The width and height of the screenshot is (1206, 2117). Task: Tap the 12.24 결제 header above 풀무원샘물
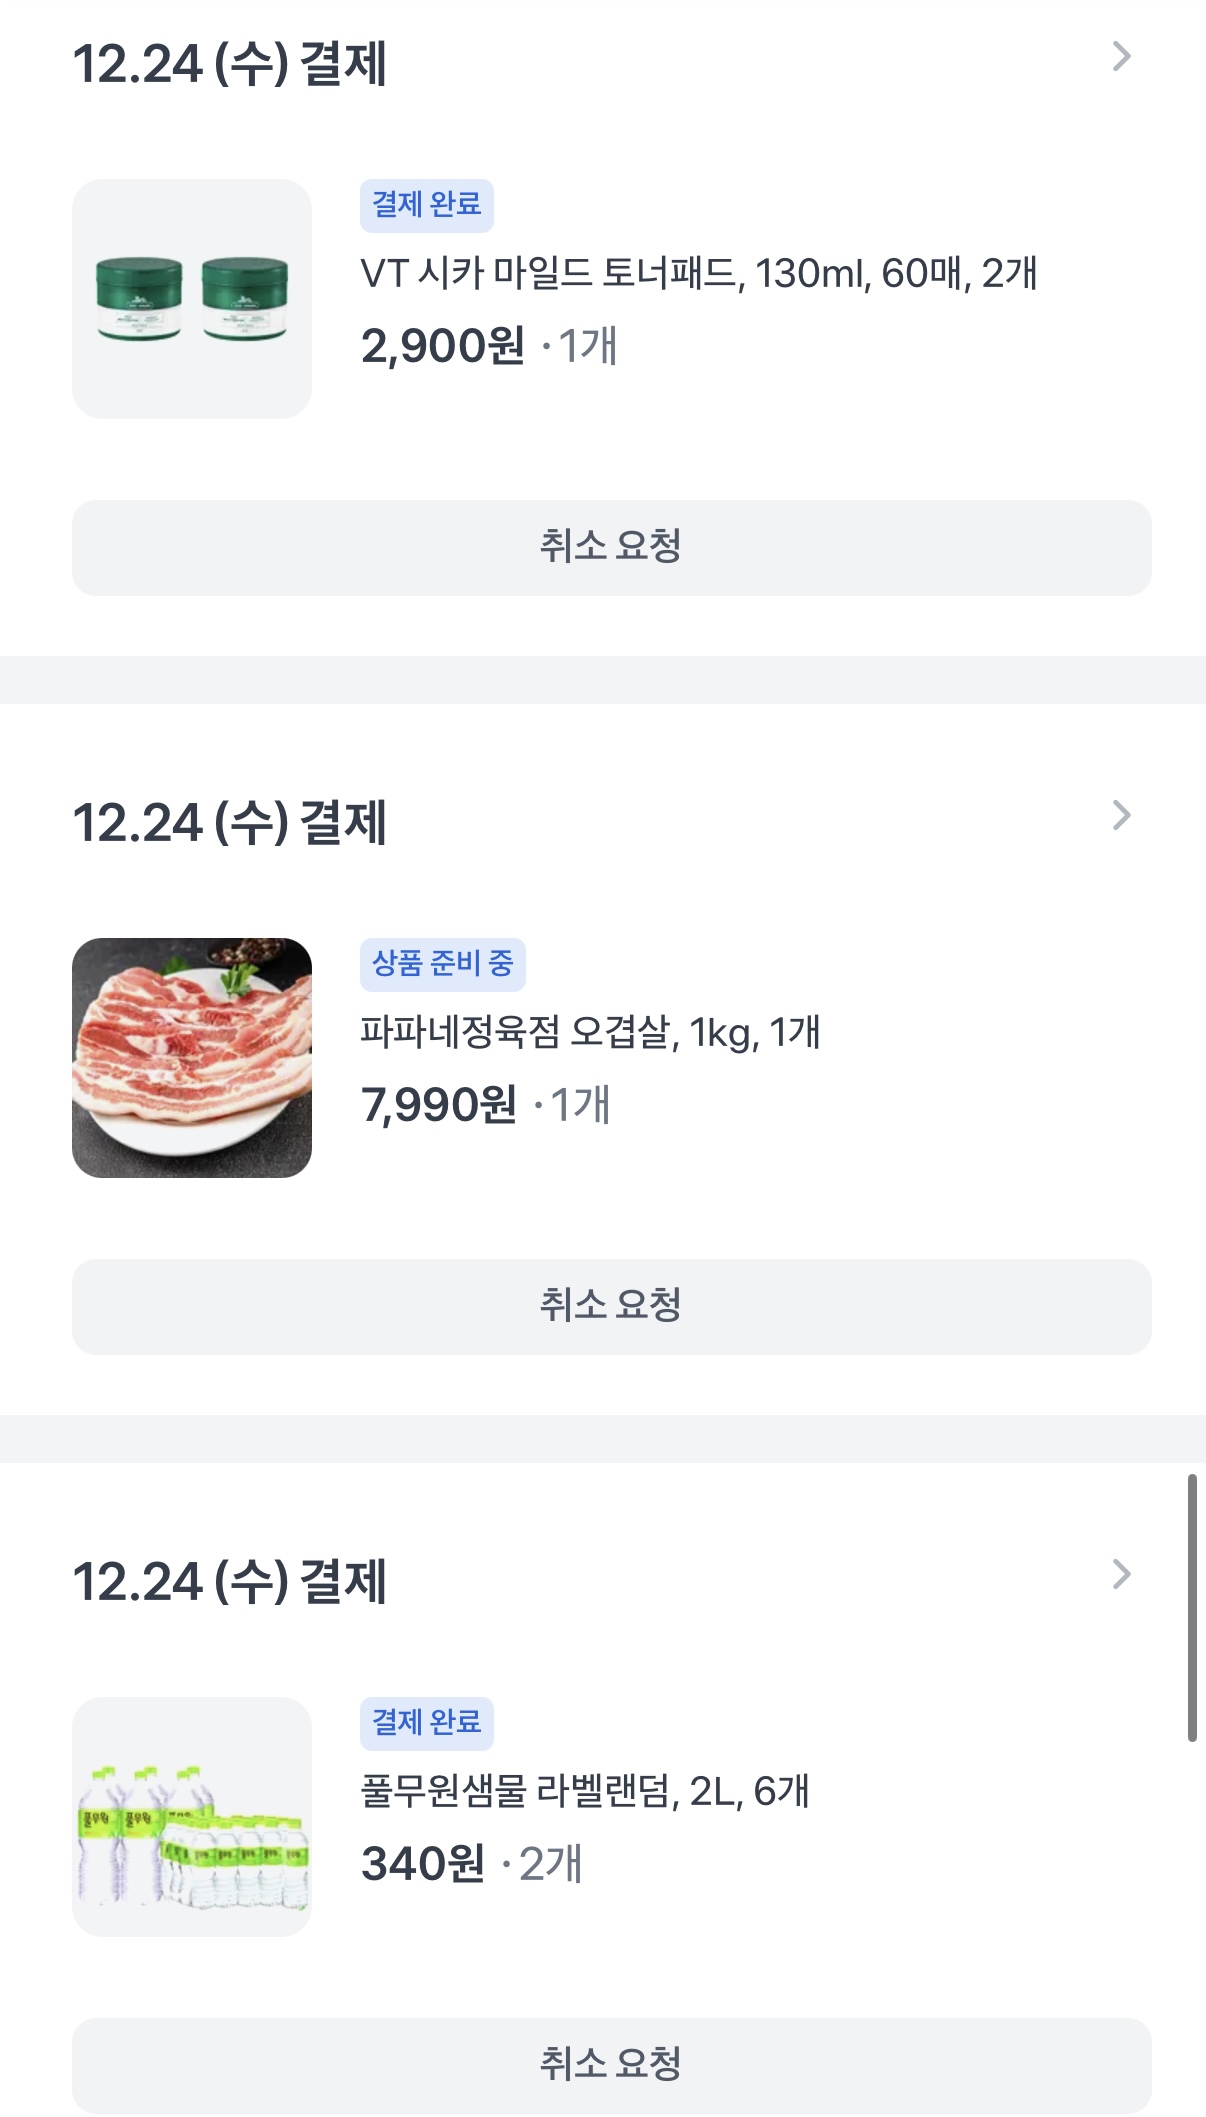(230, 1582)
